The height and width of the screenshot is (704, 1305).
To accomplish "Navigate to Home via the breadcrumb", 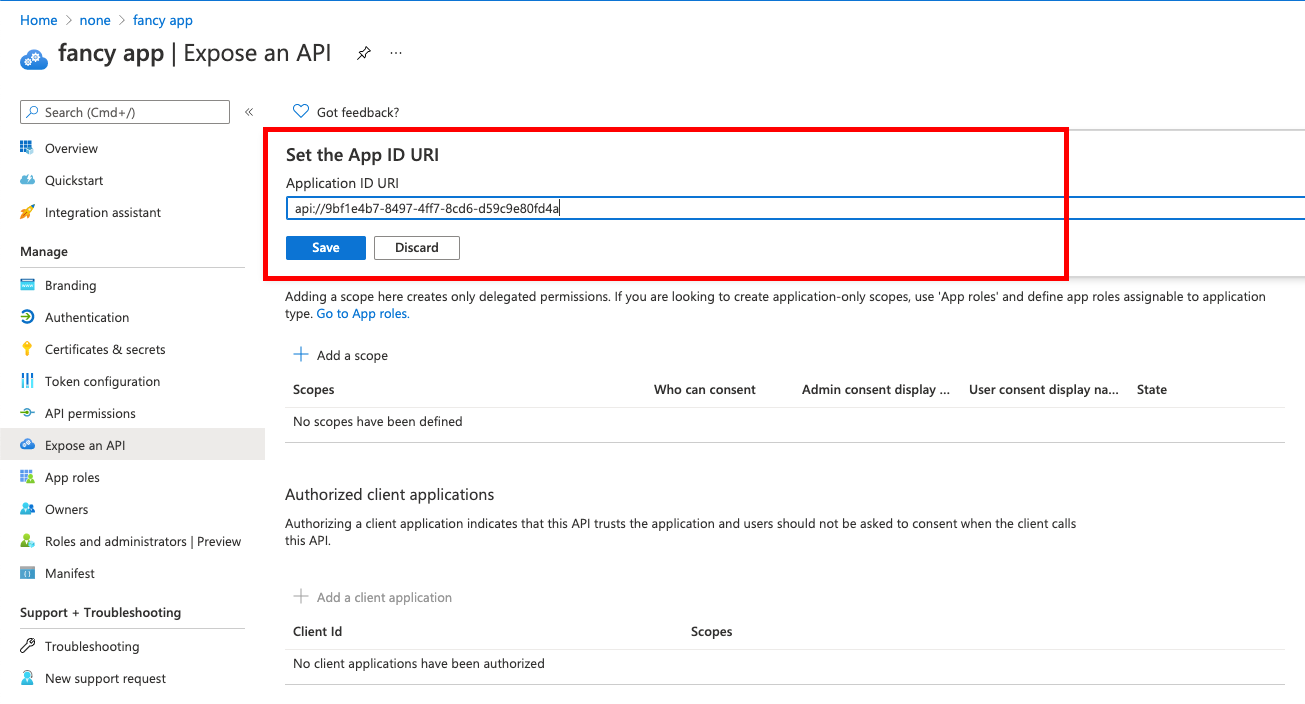I will (38, 20).
